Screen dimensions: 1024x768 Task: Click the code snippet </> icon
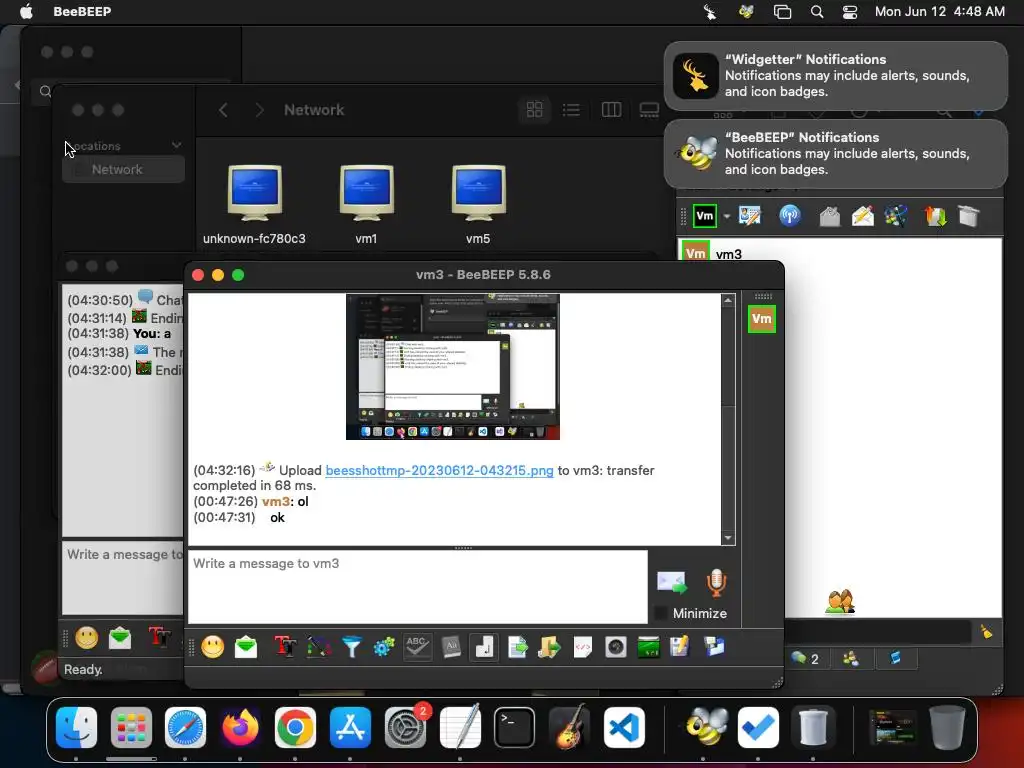tap(583, 647)
